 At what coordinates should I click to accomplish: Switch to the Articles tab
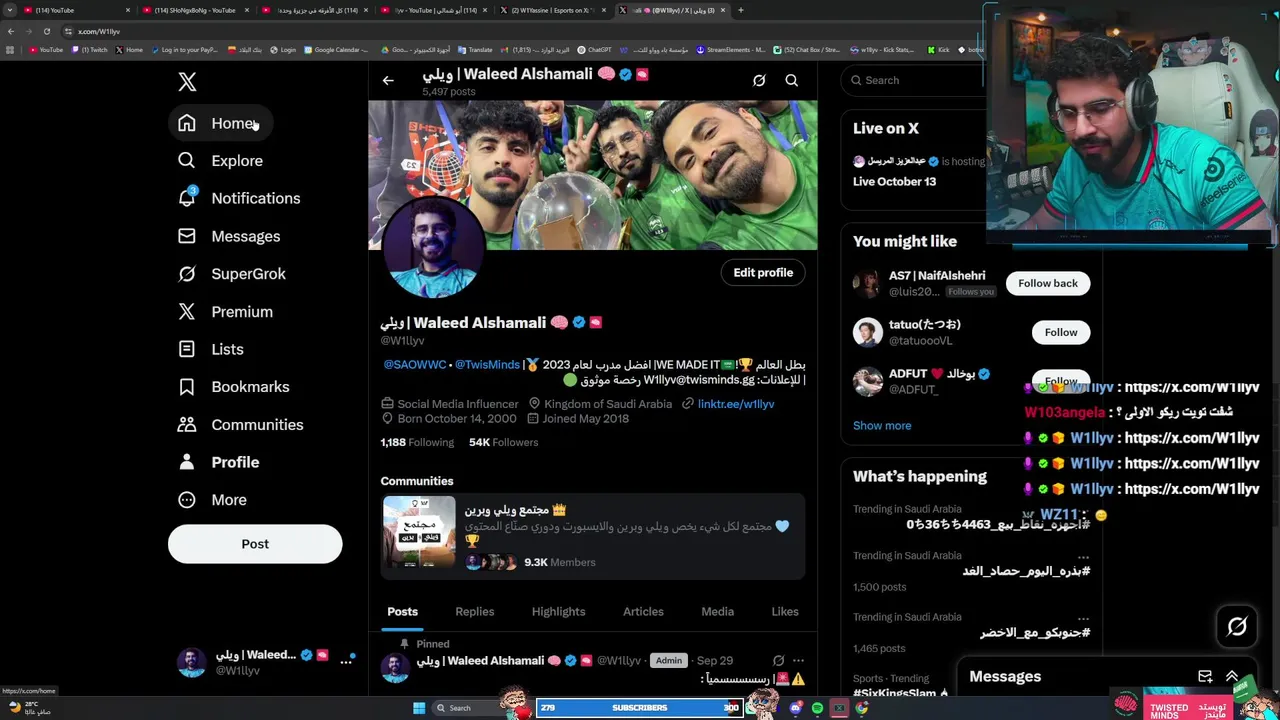643,612
